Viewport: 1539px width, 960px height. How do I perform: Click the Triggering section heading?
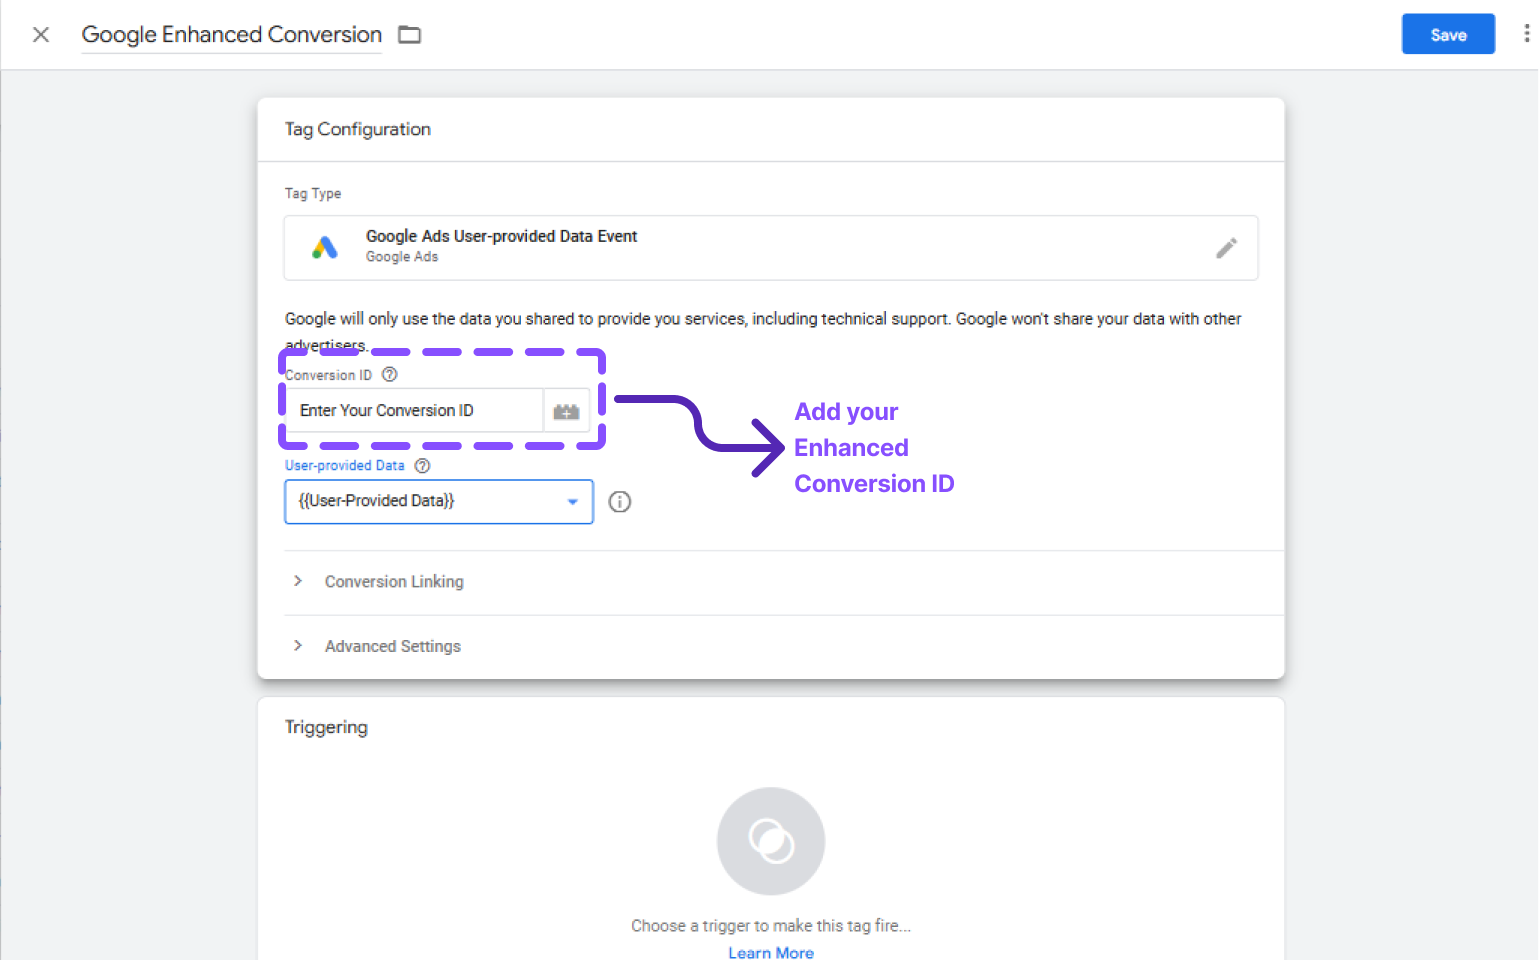pyautogui.click(x=326, y=727)
